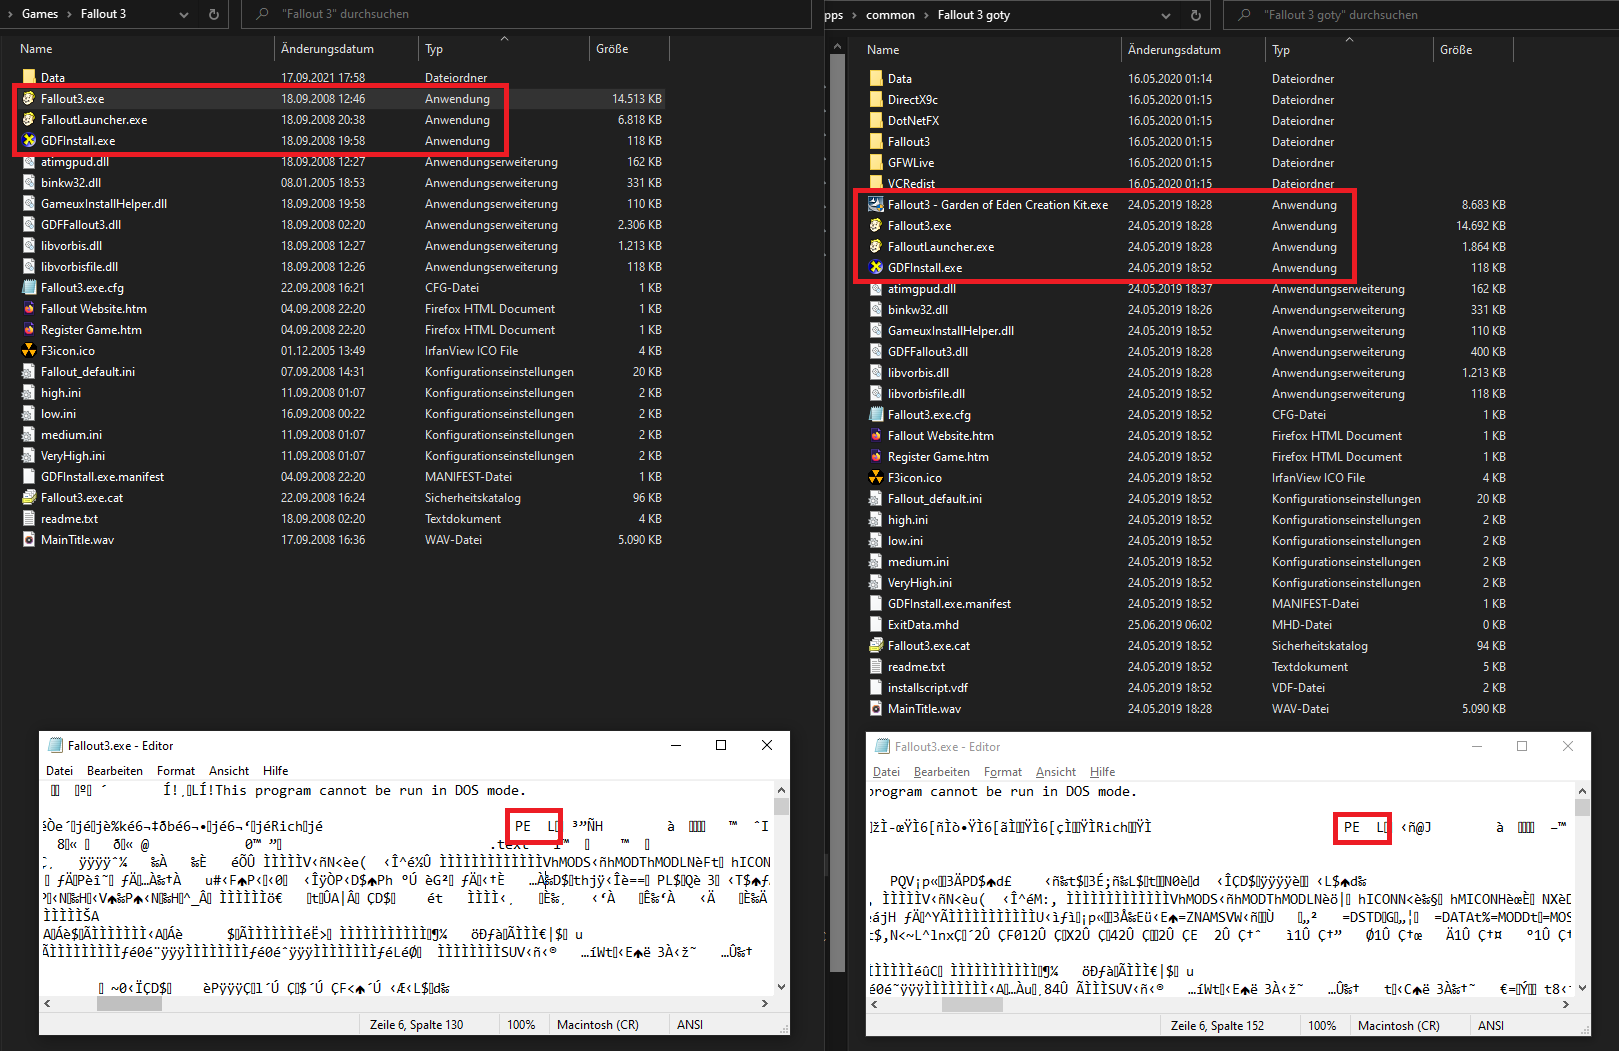Click ExitData.mhd file icon in Fallout 3 goty window

876,624
